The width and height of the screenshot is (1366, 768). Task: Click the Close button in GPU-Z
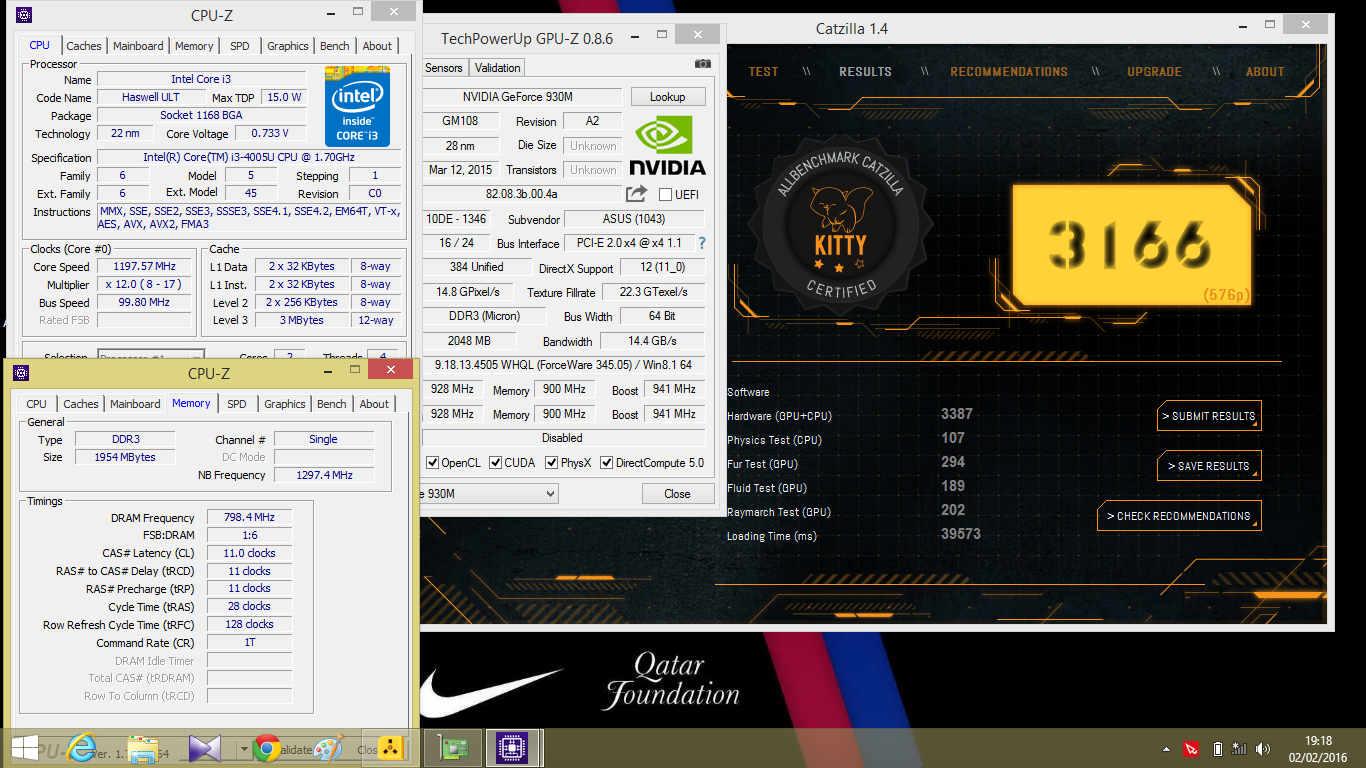tap(678, 494)
